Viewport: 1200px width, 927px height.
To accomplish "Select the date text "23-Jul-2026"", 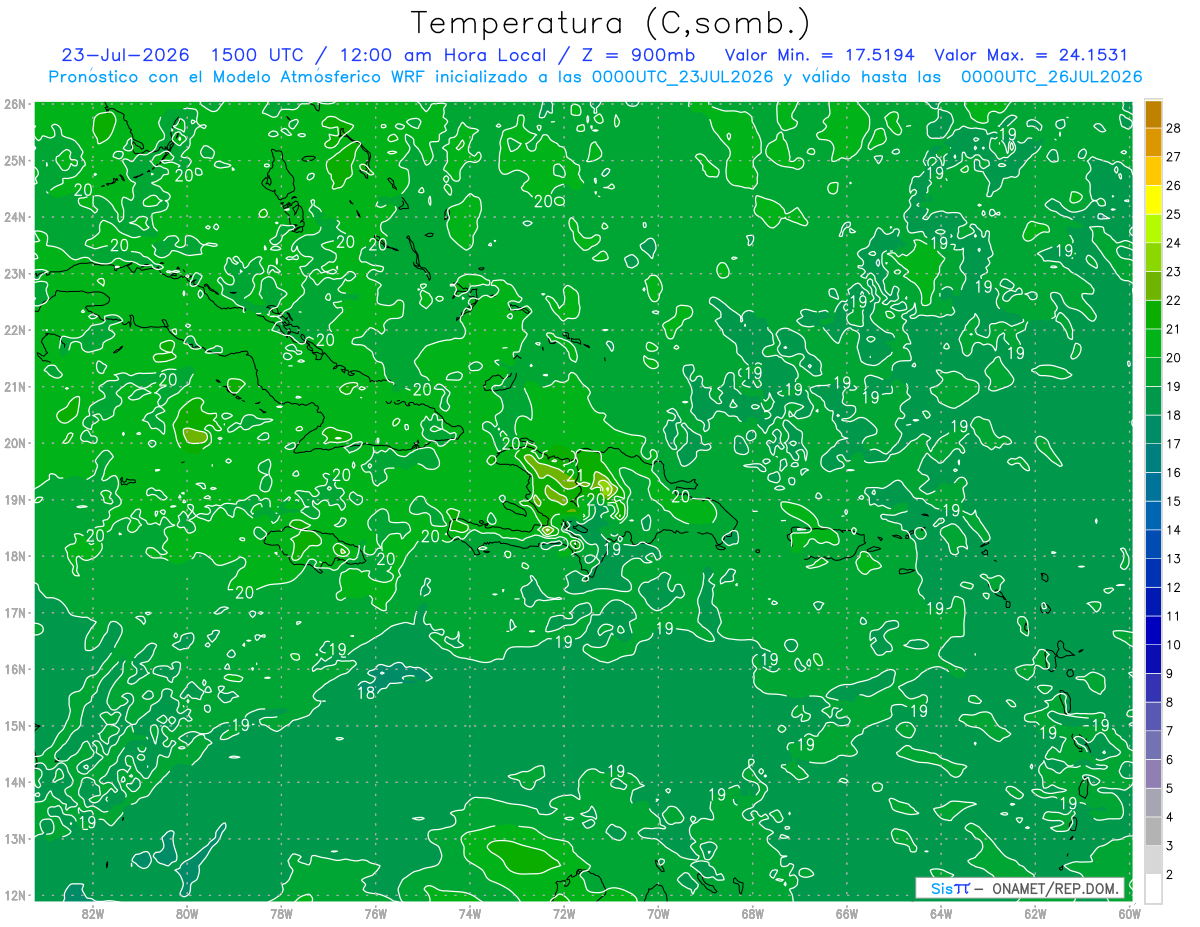I will (x=123, y=55).
